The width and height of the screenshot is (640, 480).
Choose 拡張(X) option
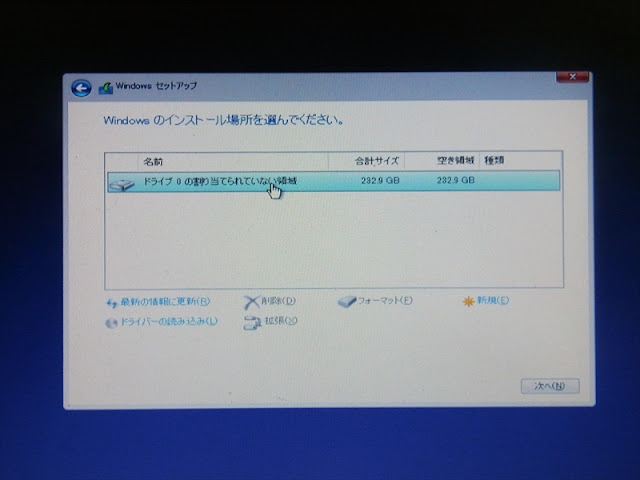coord(281,321)
